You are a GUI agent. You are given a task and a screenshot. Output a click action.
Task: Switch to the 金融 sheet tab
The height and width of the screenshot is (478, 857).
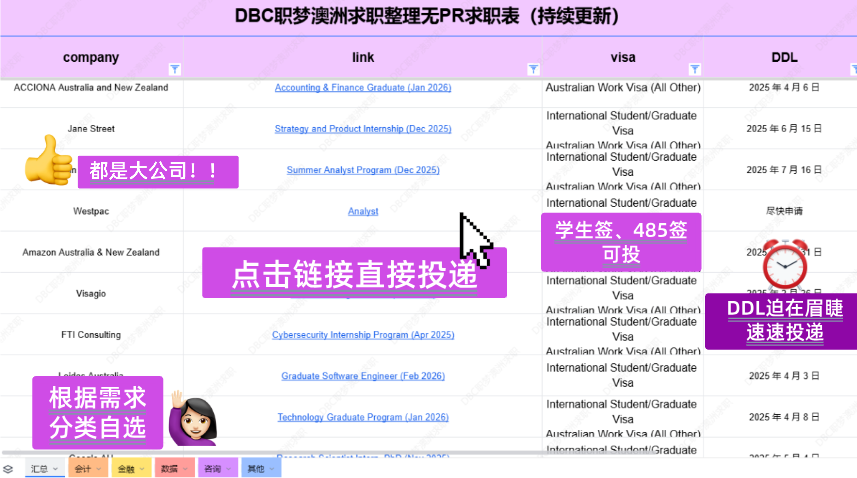tap(126, 469)
